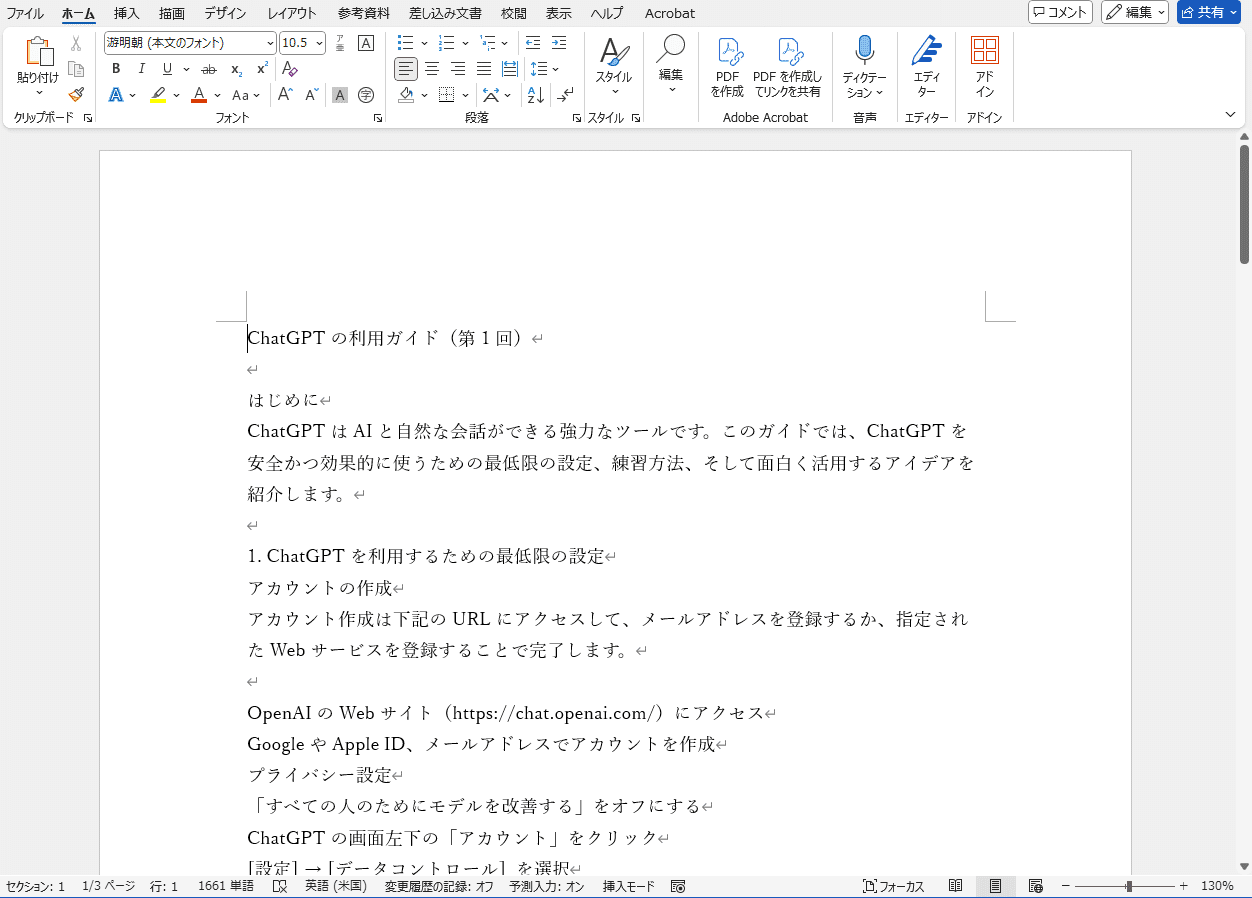Click the spelling check status bar icon
Viewport: 1252px width, 898px height.
point(280,886)
